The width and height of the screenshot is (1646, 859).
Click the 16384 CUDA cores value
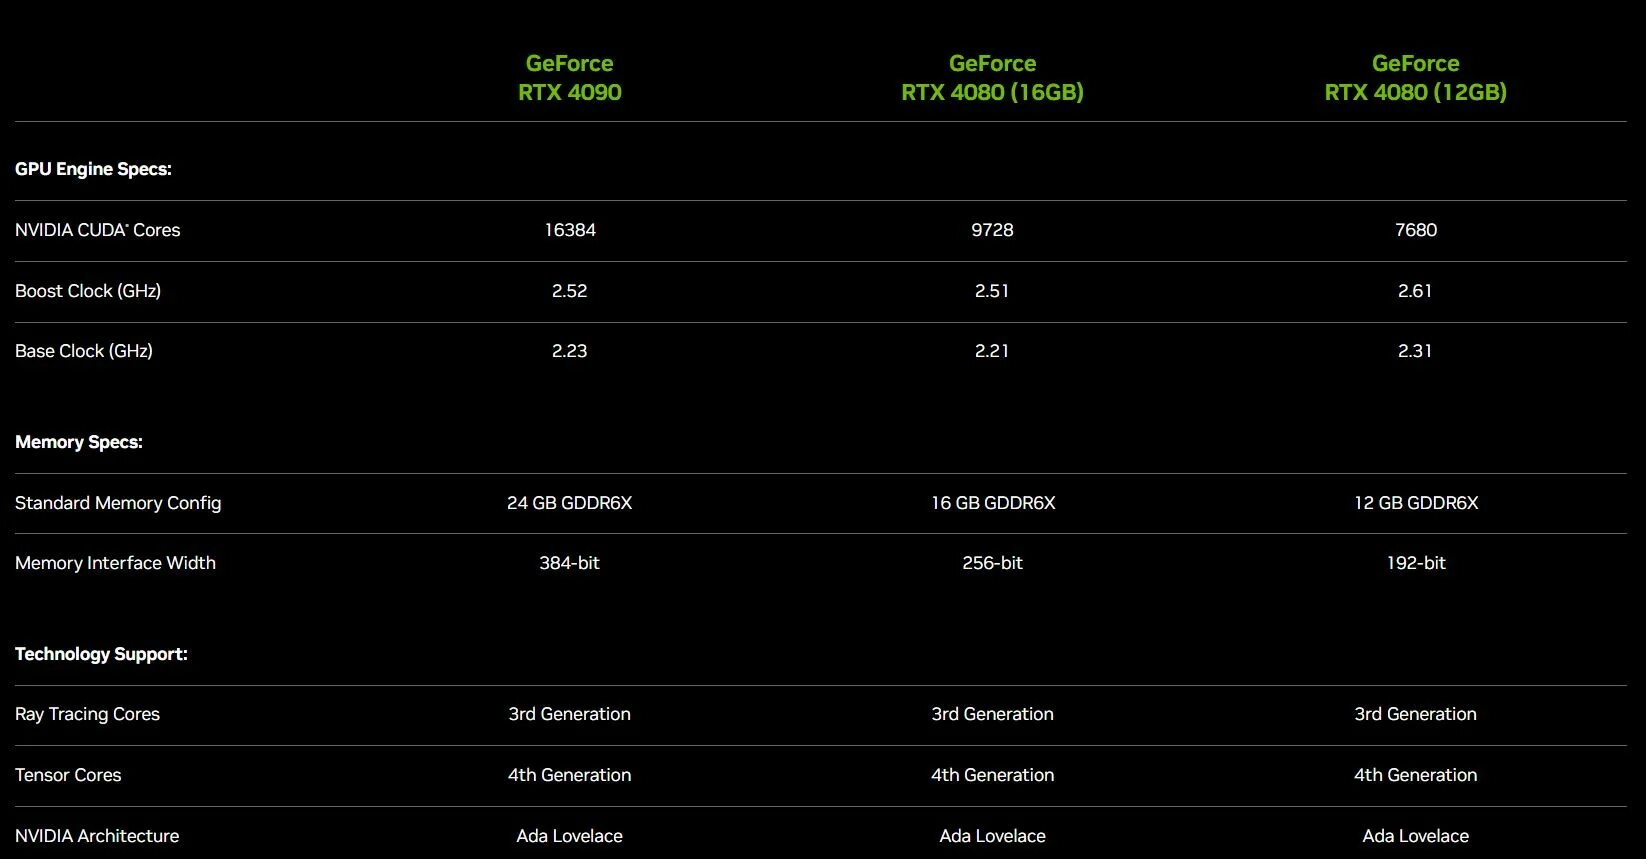click(x=570, y=230)
